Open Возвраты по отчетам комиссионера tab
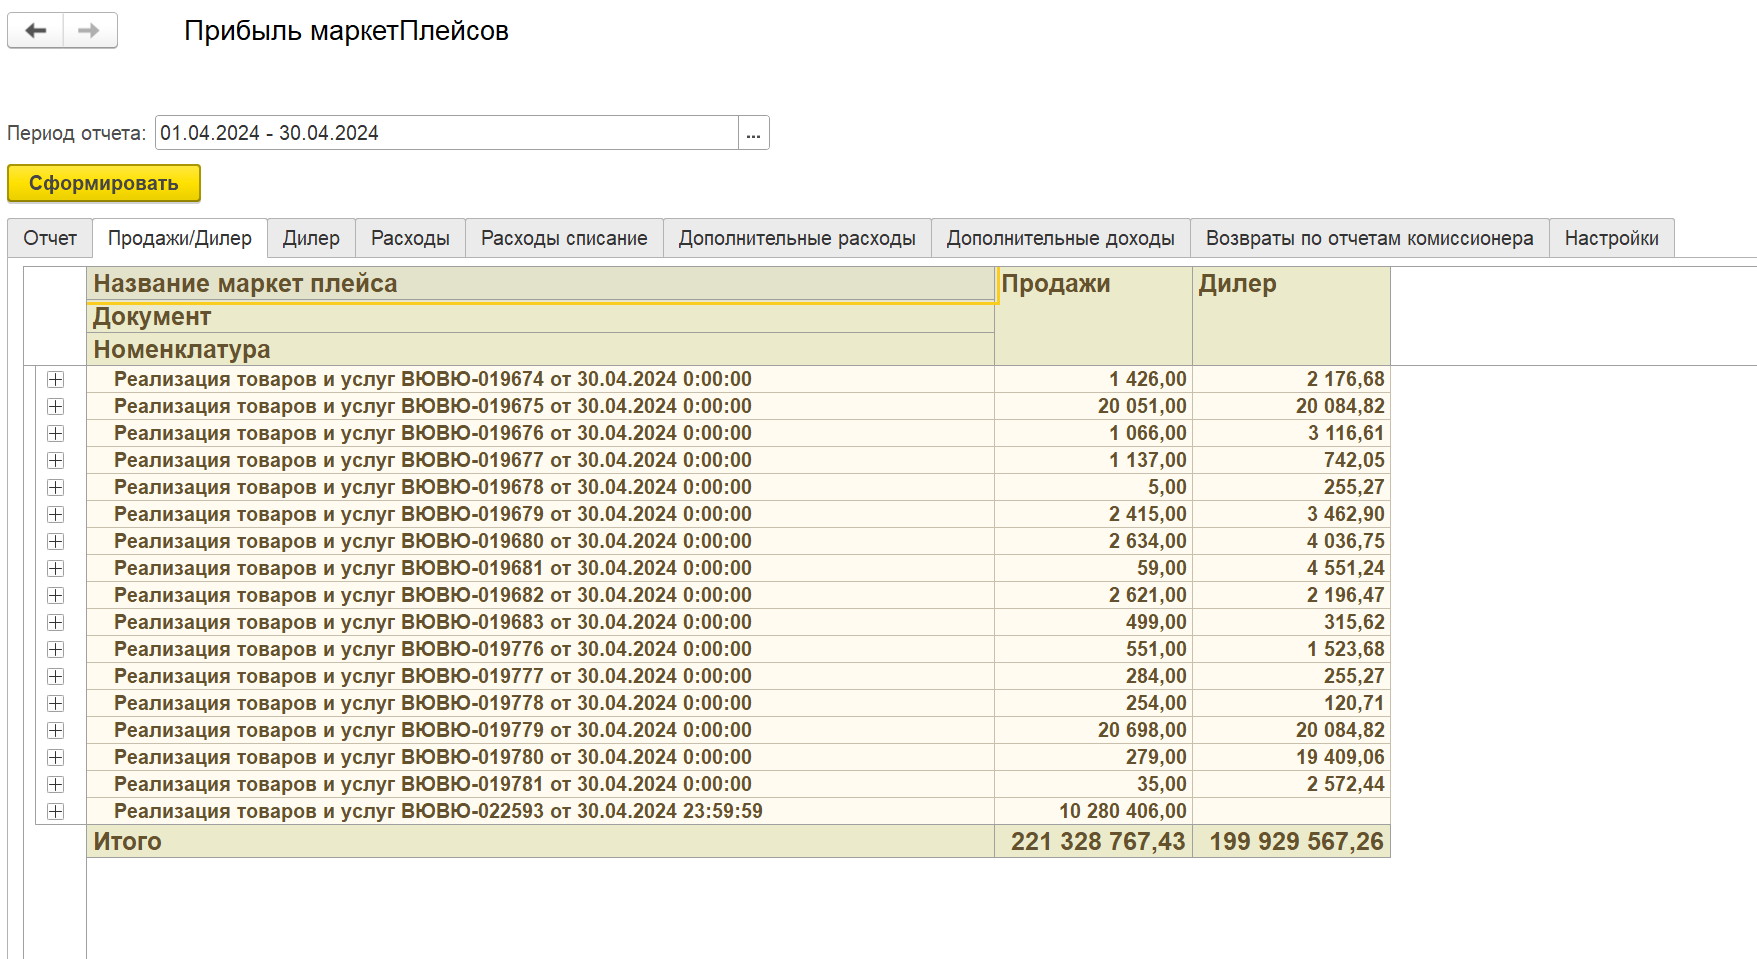The image size is (1757, 959). point(1369,239)
